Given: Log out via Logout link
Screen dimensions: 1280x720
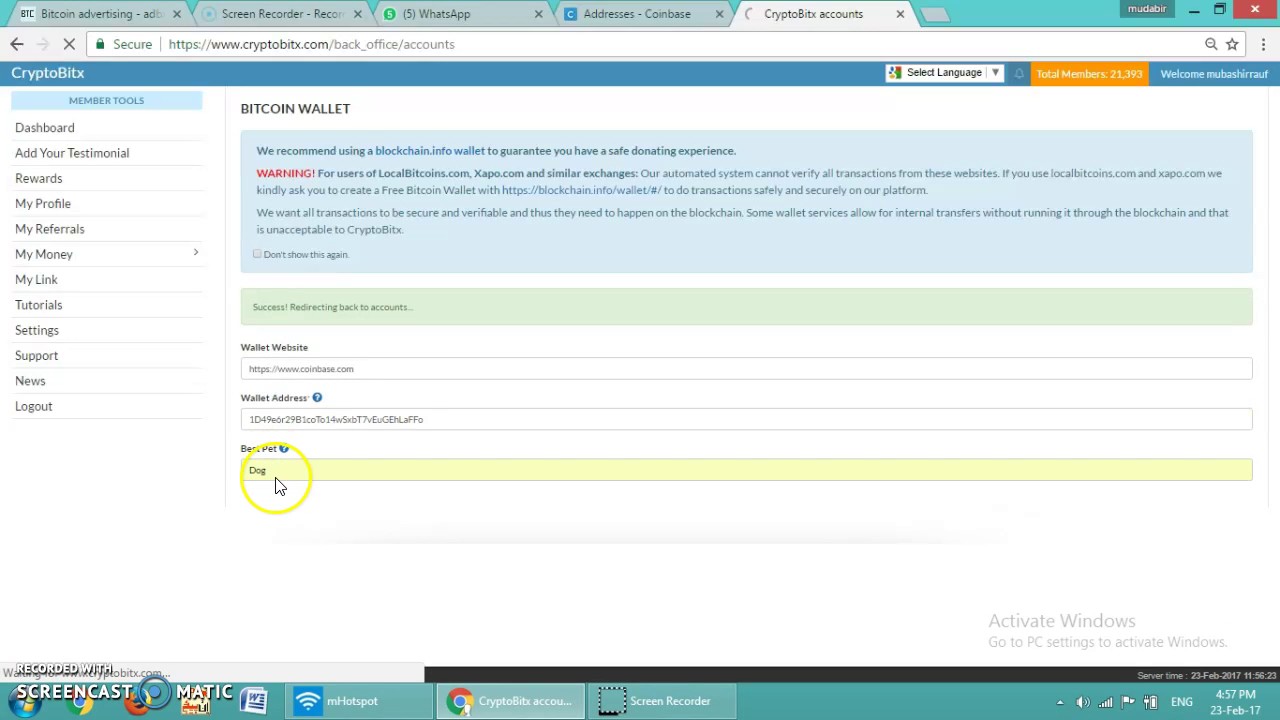Looking at the screenshot, I should (34, 406).
